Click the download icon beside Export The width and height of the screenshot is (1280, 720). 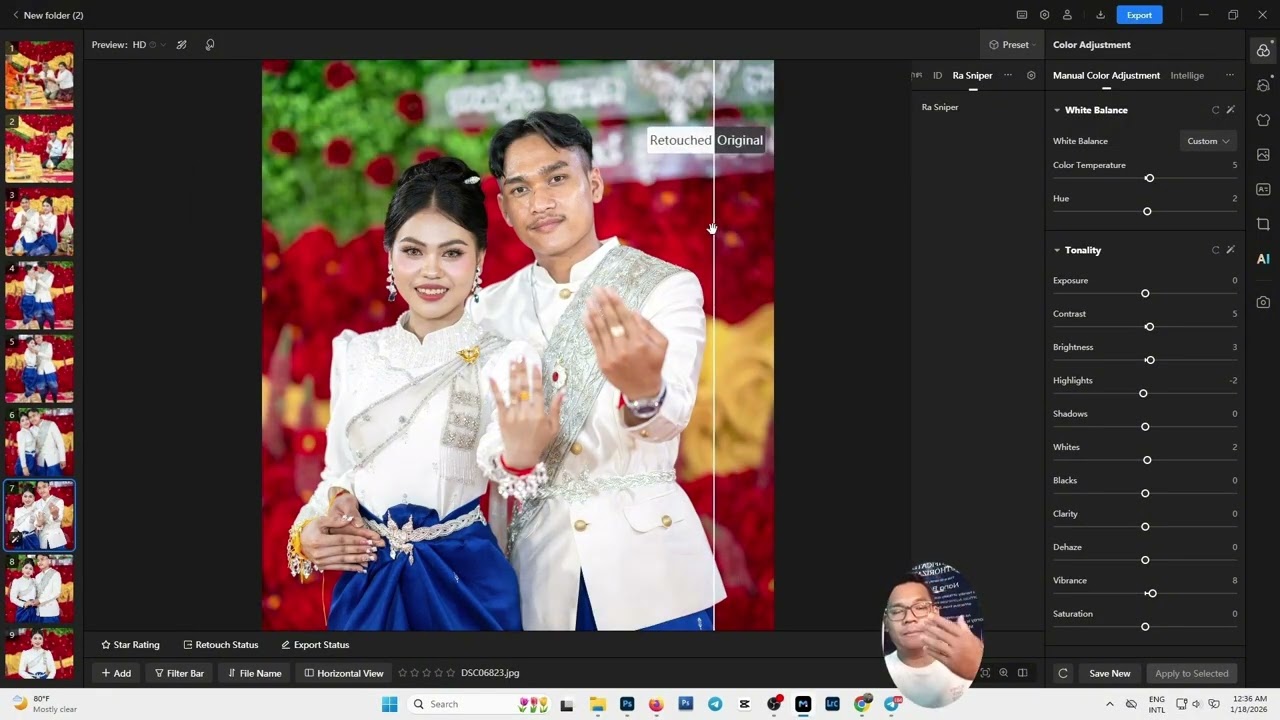(1100, 15)
